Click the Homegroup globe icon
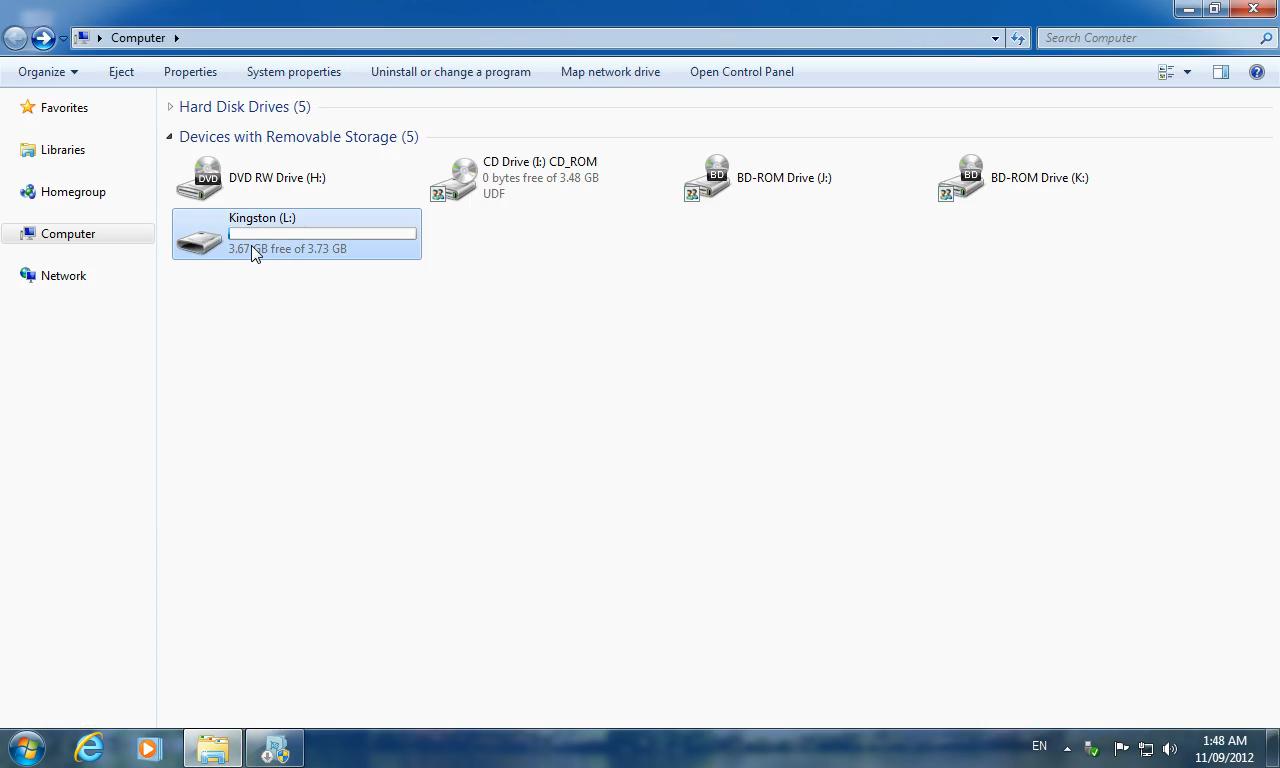Viewport: 1280px width, 768px height. [x=28, y=192]
